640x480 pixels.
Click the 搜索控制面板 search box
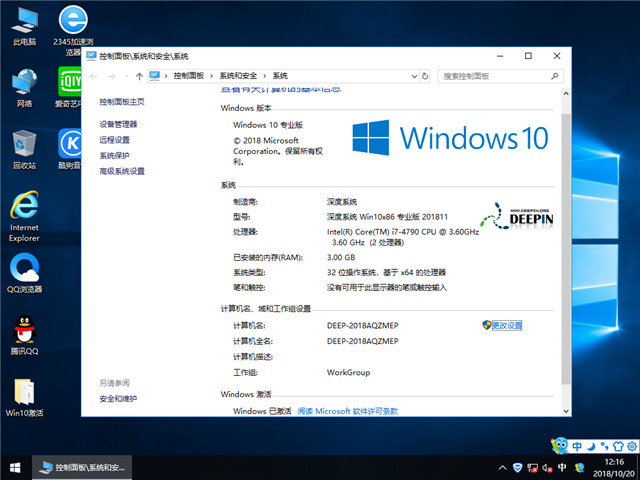click(x=500, y=76)
